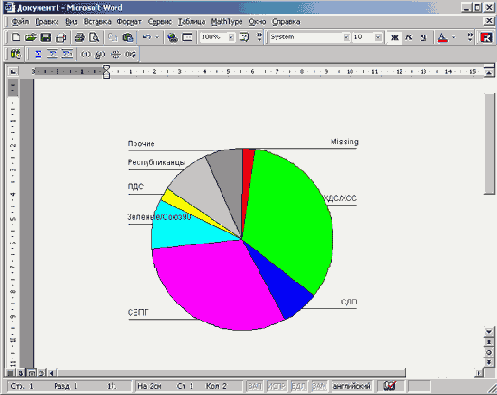This screenshot has height=395, width=497.
Task: Open the font size dropdown
Action: tap(378, 37)
